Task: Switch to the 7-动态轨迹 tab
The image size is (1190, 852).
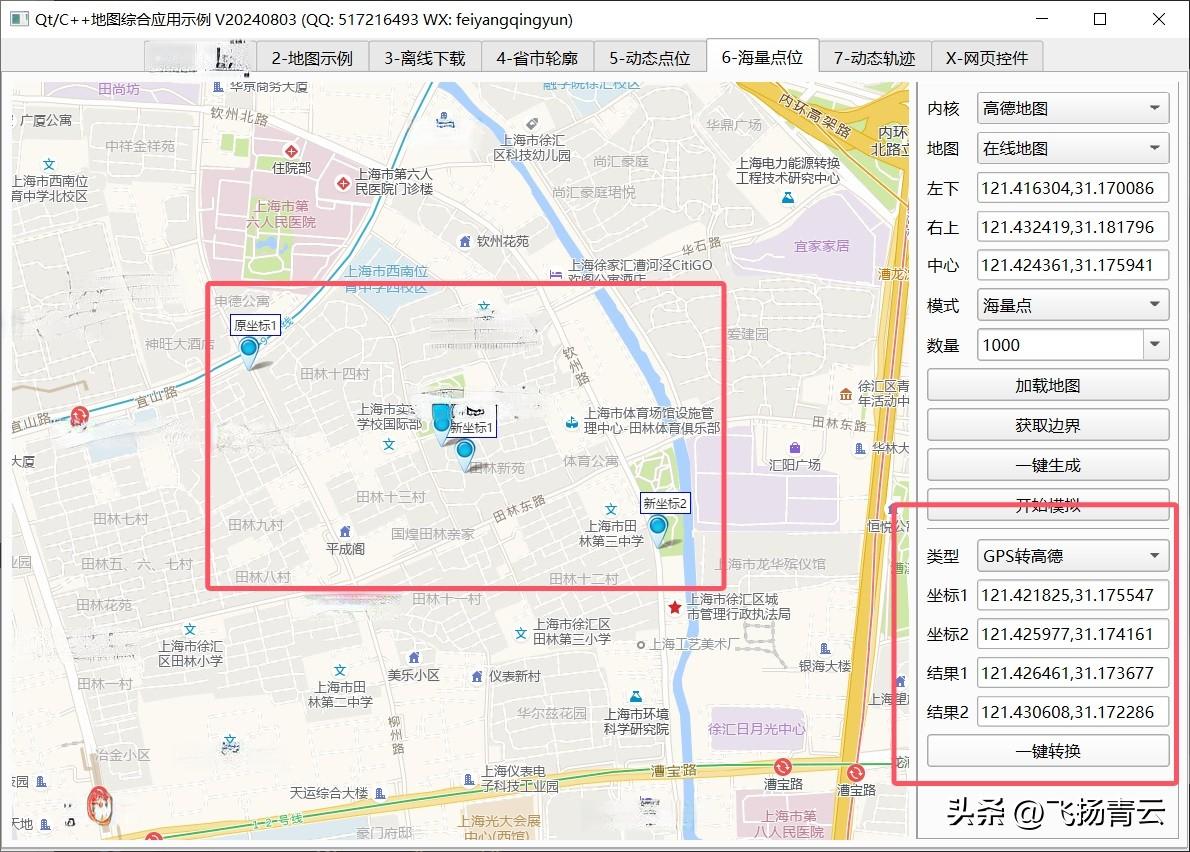Action: pos(874,58)
